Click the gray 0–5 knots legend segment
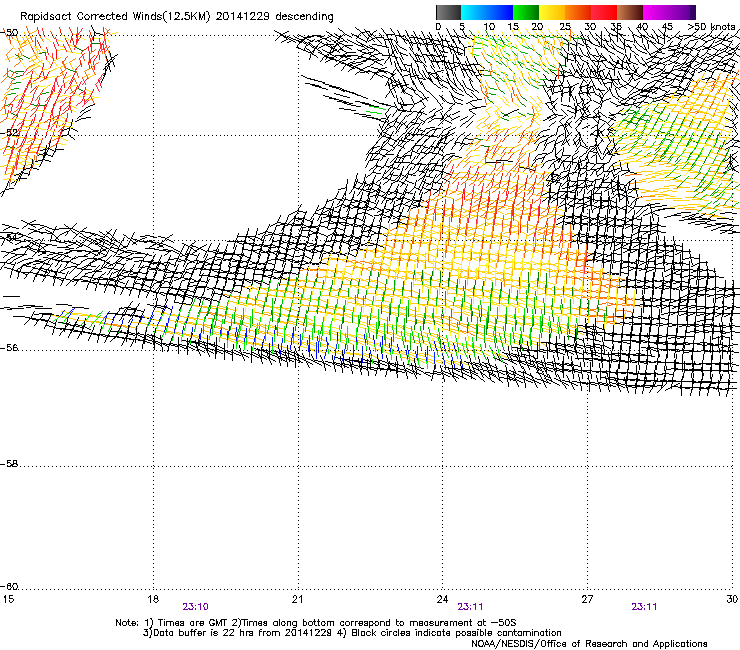740x650 pixels. [448, 12]
